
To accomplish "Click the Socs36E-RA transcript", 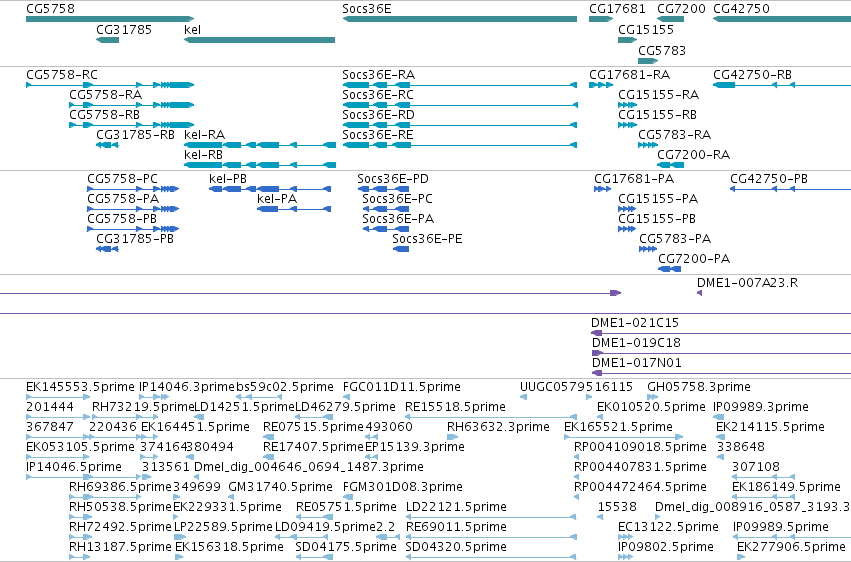I will coord(460,85).
